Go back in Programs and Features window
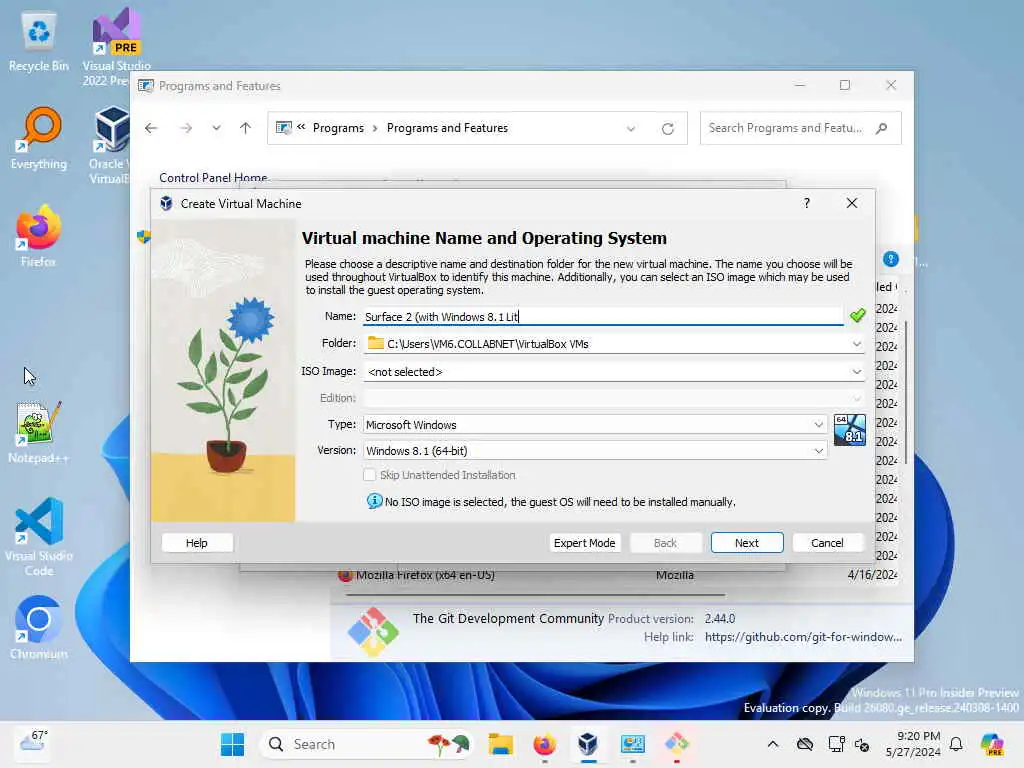 click(x=151, y=128)
